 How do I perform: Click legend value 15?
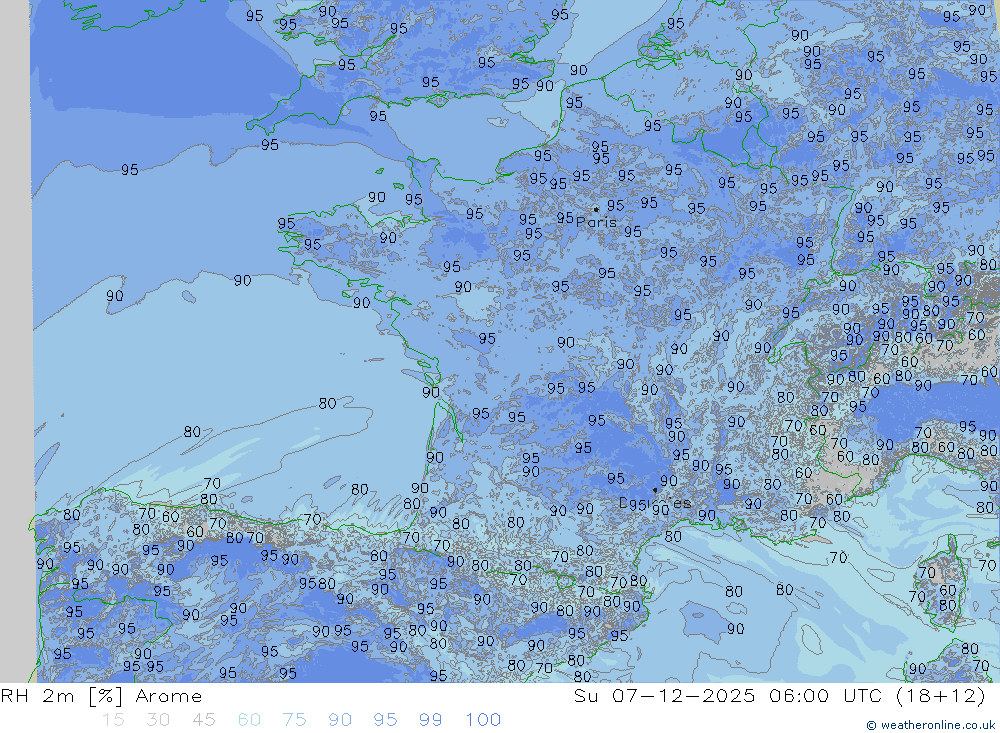(113, 720)
